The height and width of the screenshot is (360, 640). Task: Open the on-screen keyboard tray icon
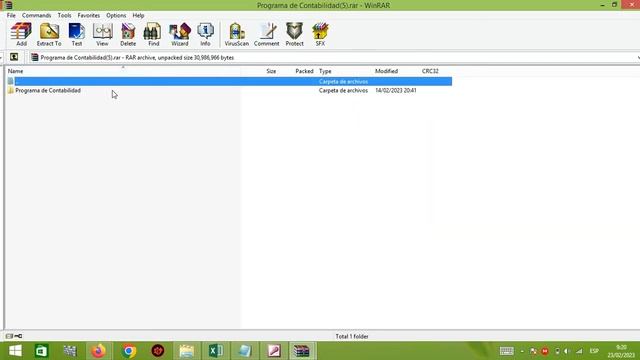(507, 351)
